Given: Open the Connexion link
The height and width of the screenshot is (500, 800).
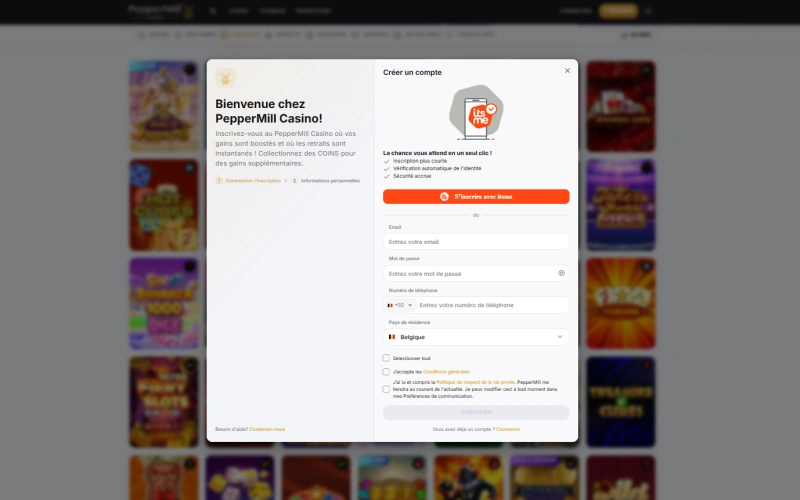Looking at the screenshot, I should click(x=508, y=429).
